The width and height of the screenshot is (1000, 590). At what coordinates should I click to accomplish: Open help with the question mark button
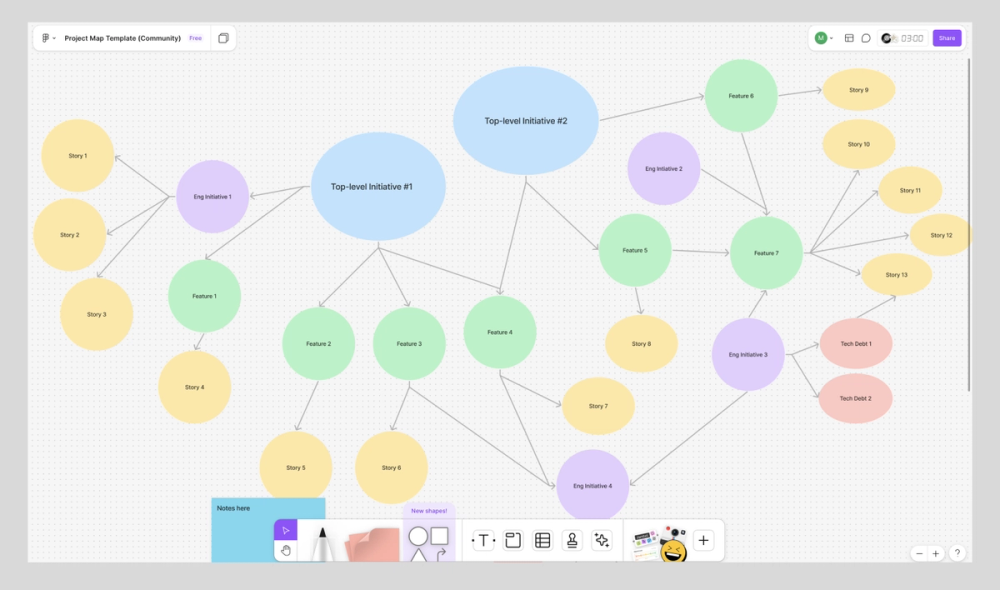tap(957, 553)
